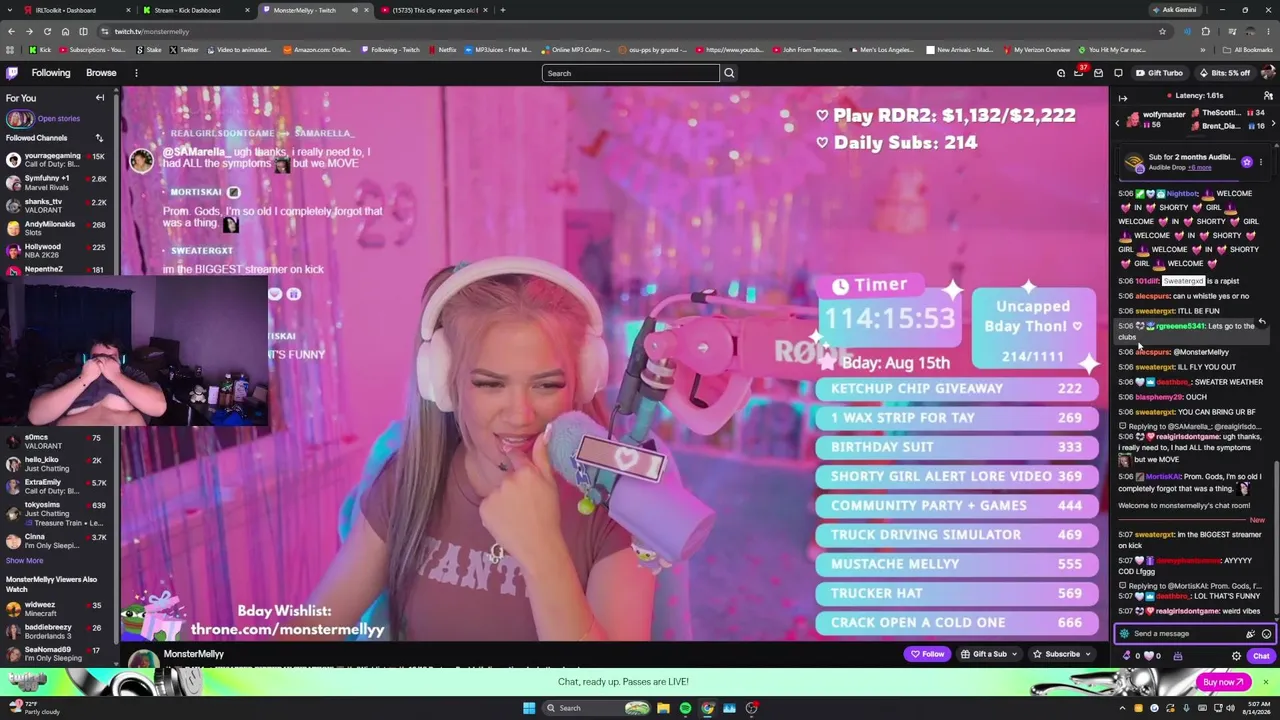Open the Windows Start menu
1280x720 pixels.
[529, 708]
